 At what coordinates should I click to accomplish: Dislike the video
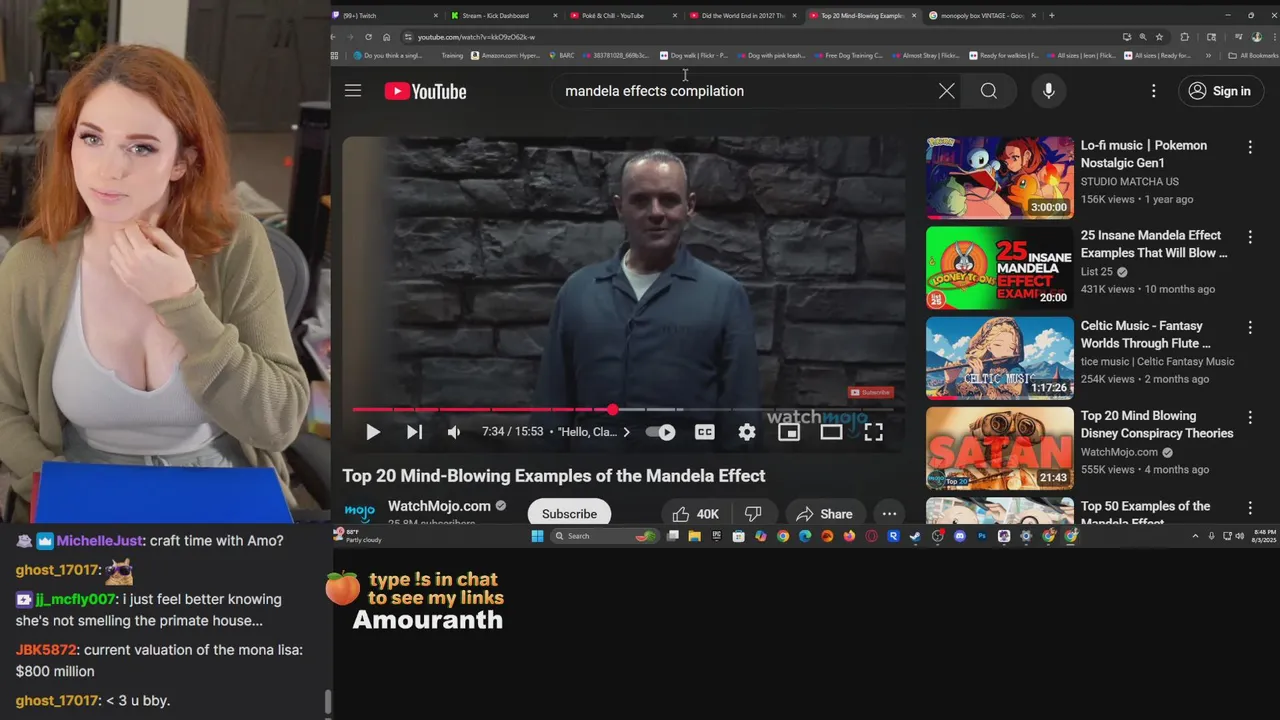tap(754, 514)
